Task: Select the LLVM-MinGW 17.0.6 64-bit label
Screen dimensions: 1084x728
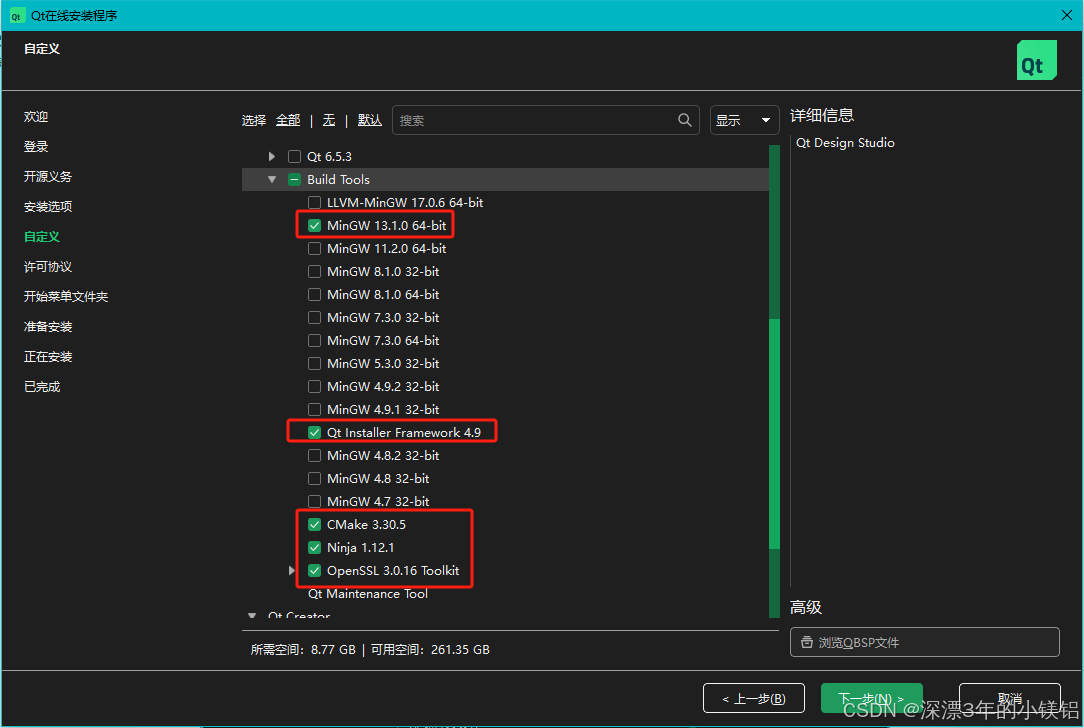Action: (x=405, y=203)
